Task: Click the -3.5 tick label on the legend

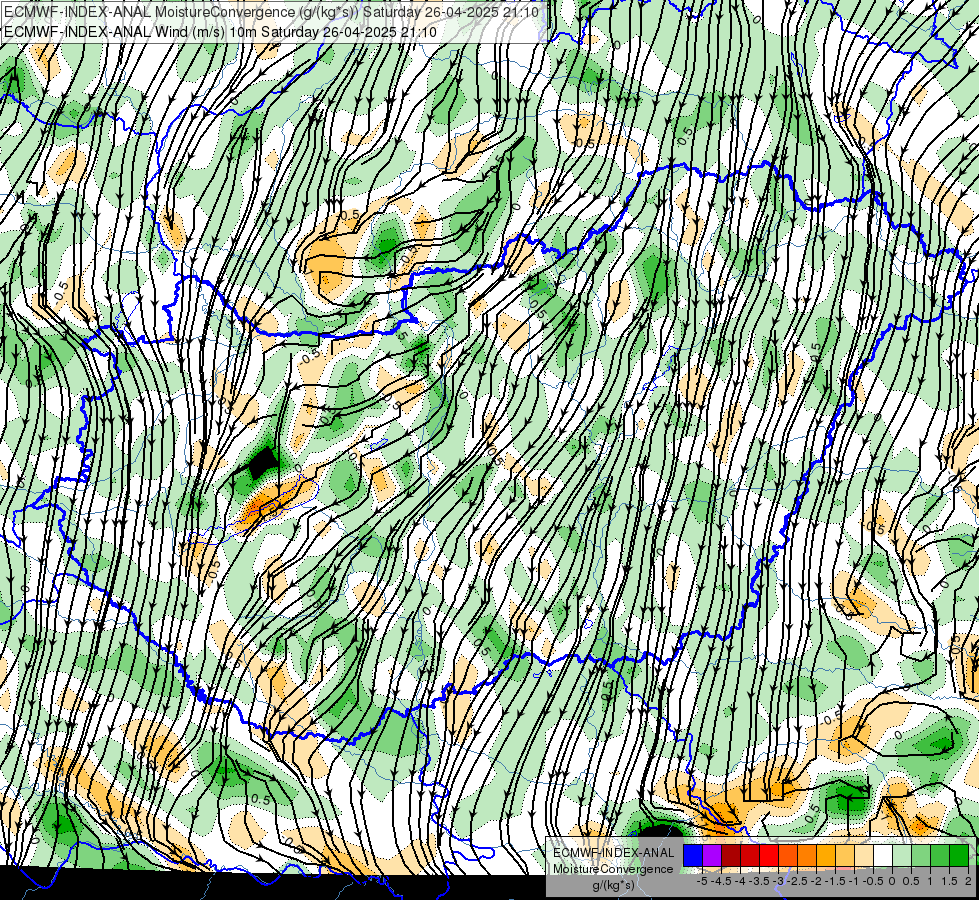Action: (x=759, y=881)
